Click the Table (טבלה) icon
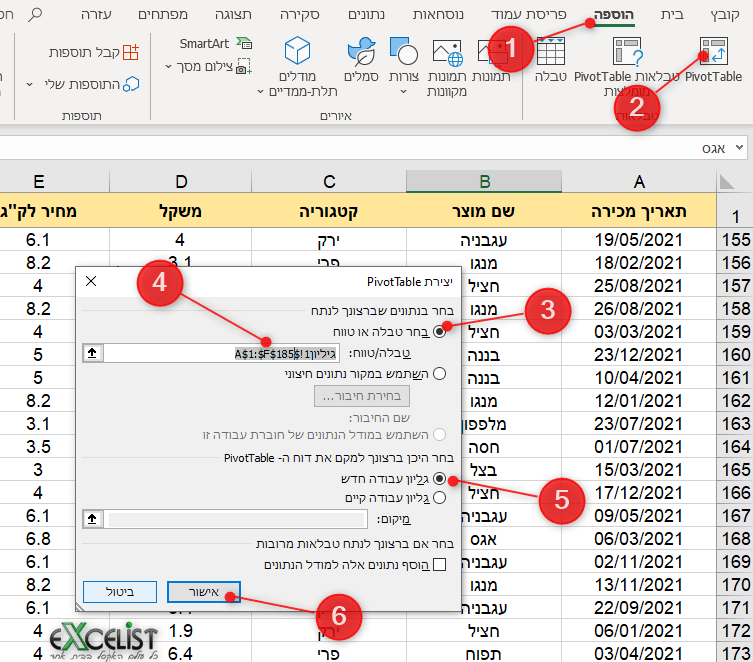The height and width of the screenshot is (662, 753). (x=551, y=51)
